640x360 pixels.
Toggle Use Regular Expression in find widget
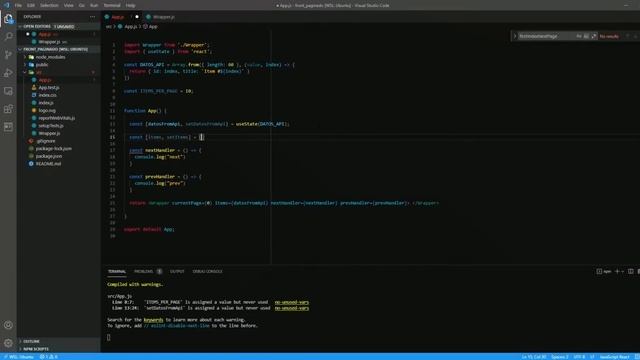tap(593, 36)
